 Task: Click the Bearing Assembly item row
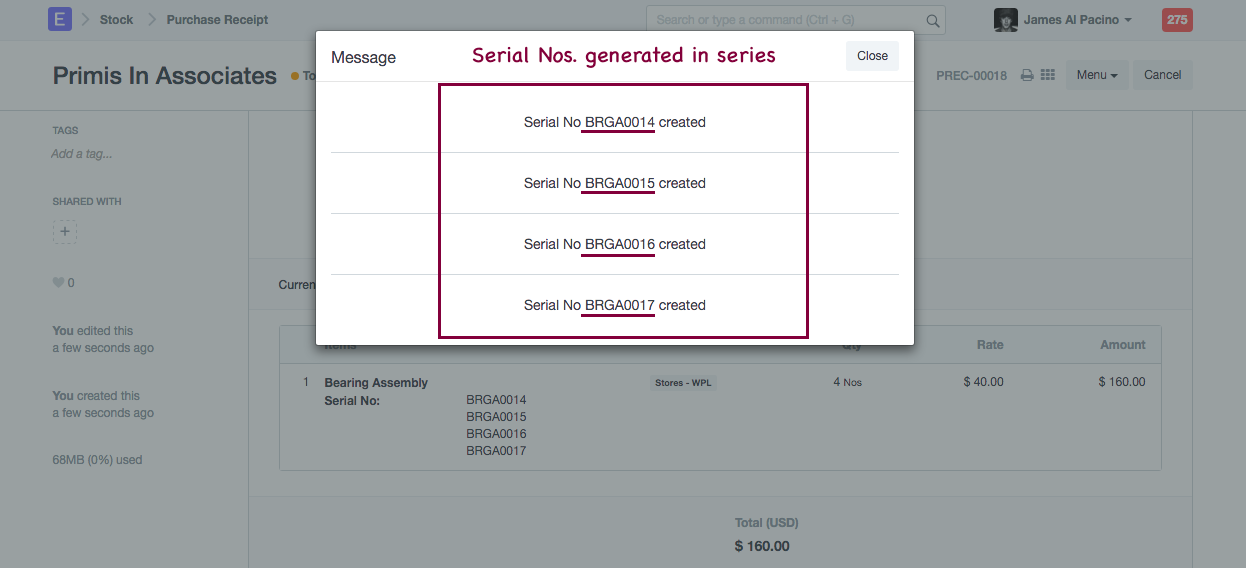(x=376, y=383)
